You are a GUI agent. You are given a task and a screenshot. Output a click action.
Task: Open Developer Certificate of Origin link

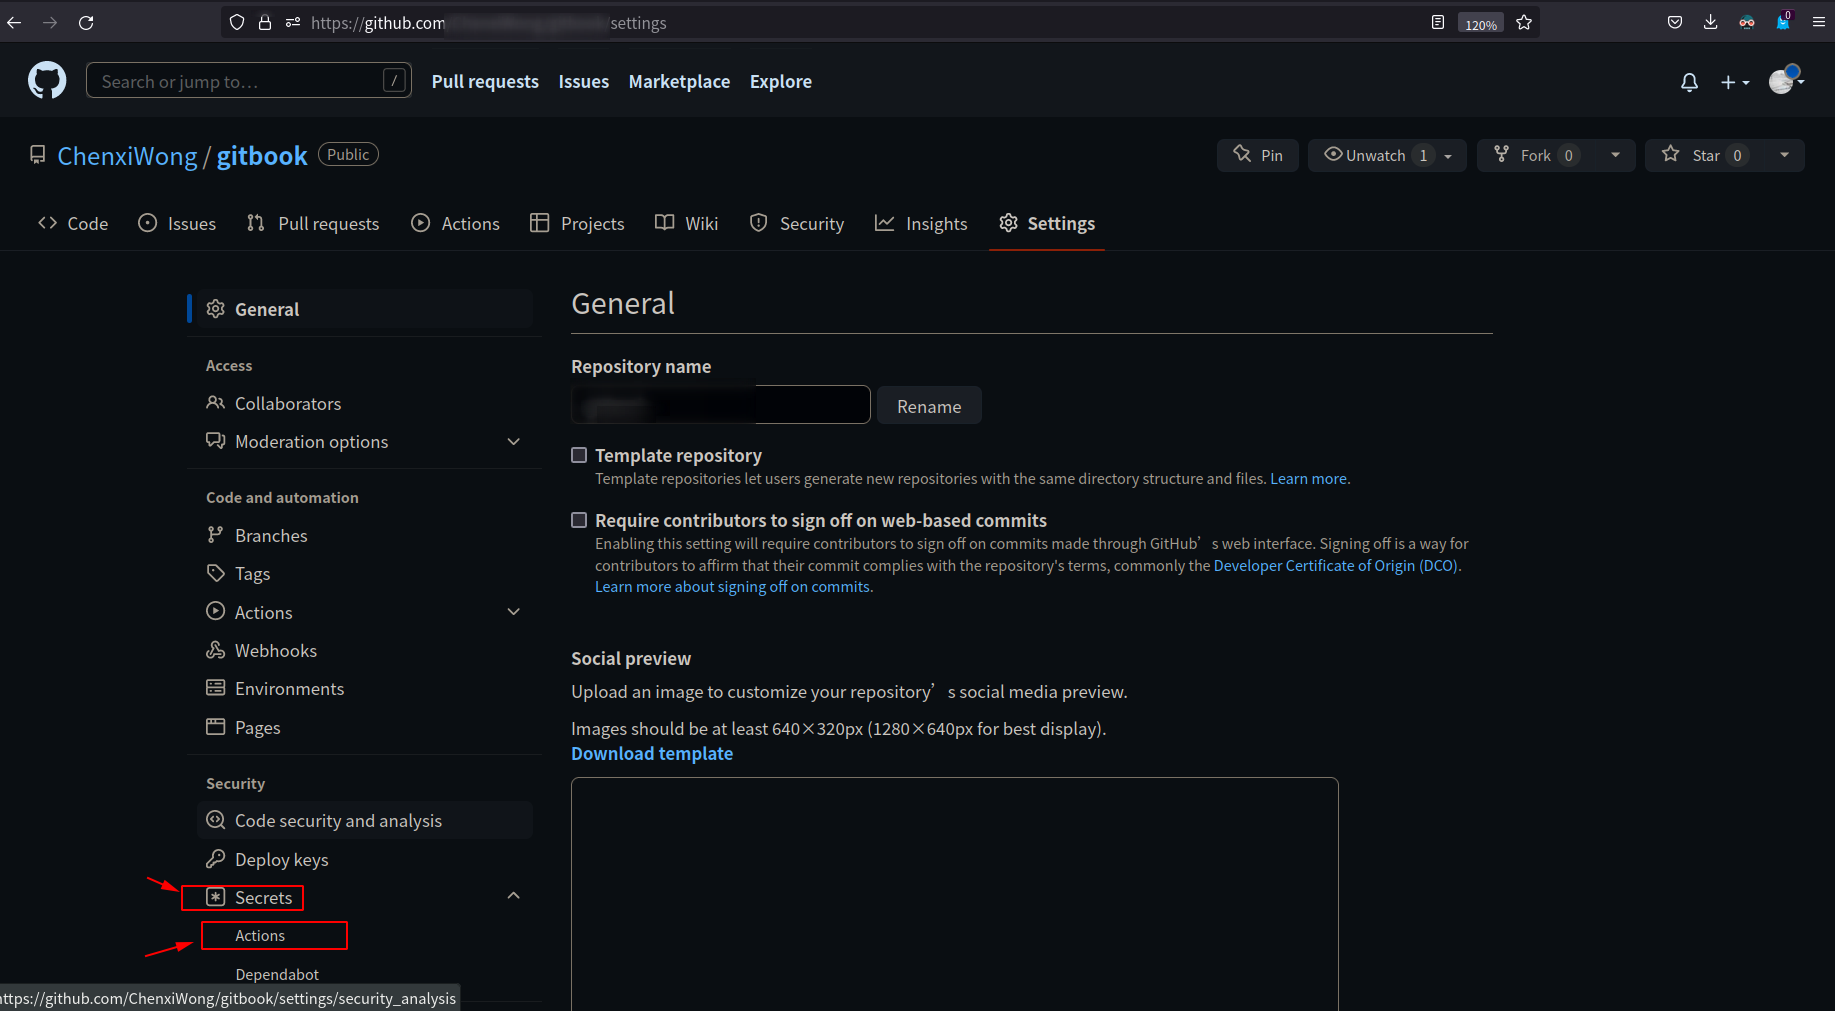click(x=1336, y=566)
